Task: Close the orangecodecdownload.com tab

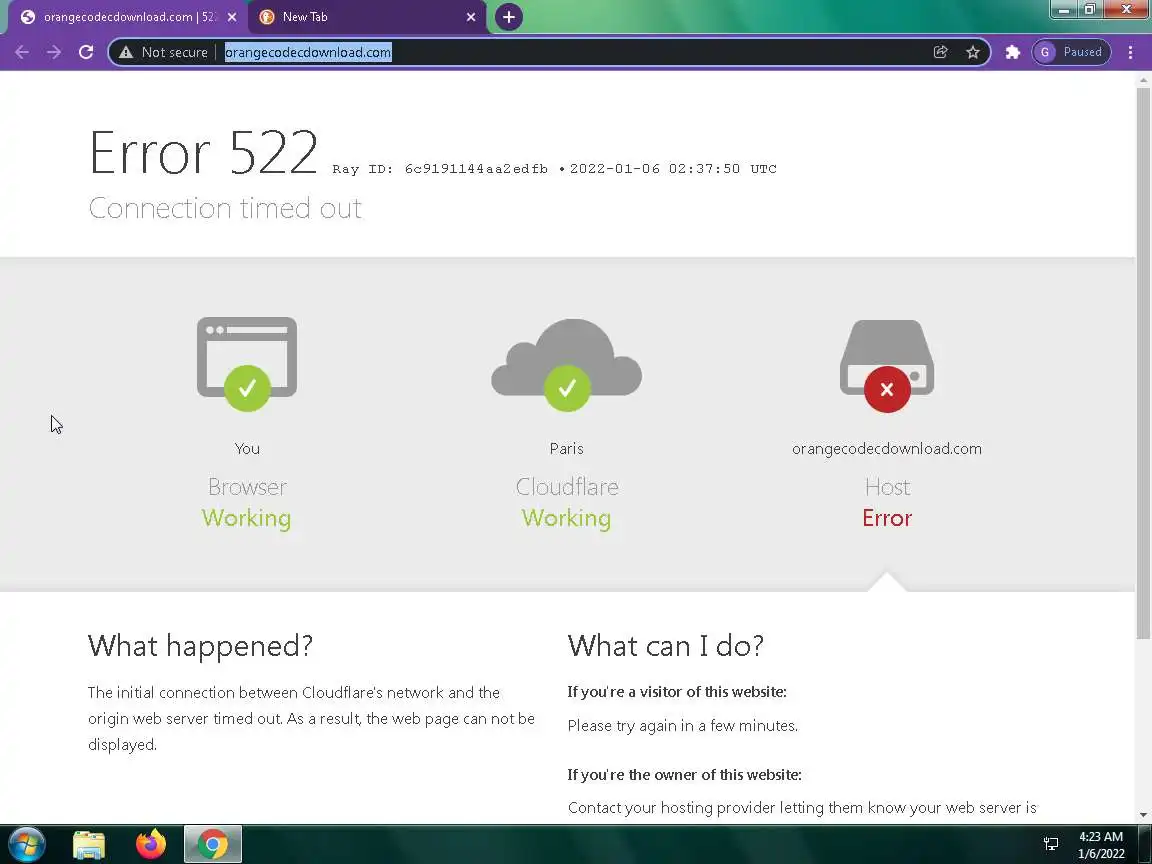Action: coord(232,17)
